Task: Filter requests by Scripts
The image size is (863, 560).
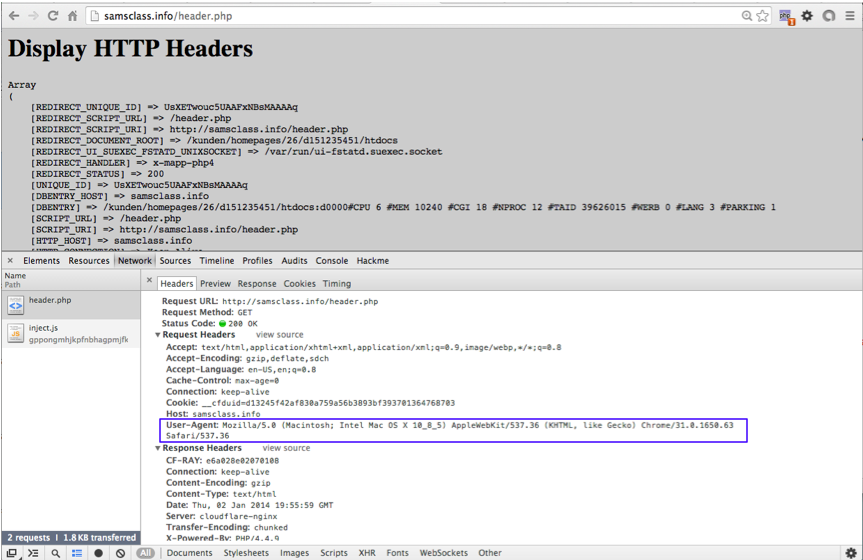Action: (334, 553)
